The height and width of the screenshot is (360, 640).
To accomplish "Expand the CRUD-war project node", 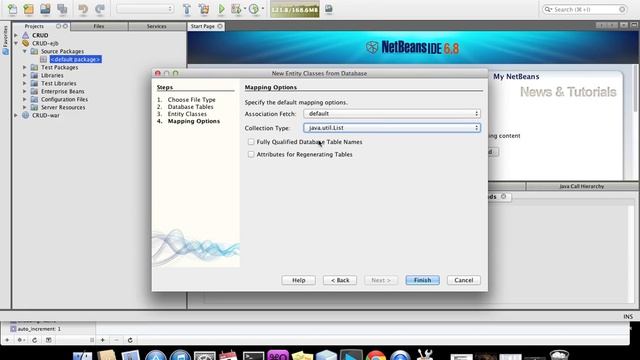I will (x=16, y=116).
